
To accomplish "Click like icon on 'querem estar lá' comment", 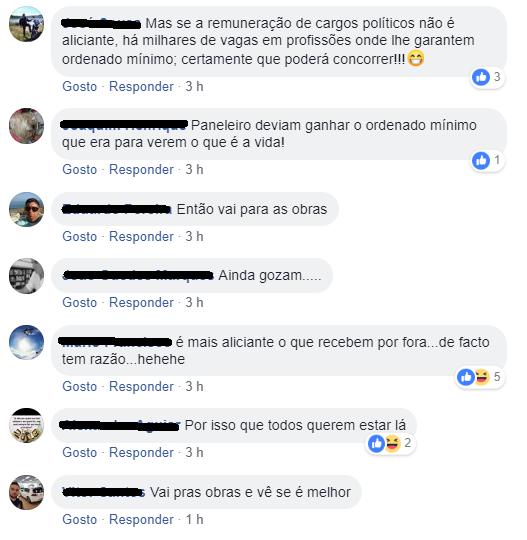I will click(x=376, y=443).
